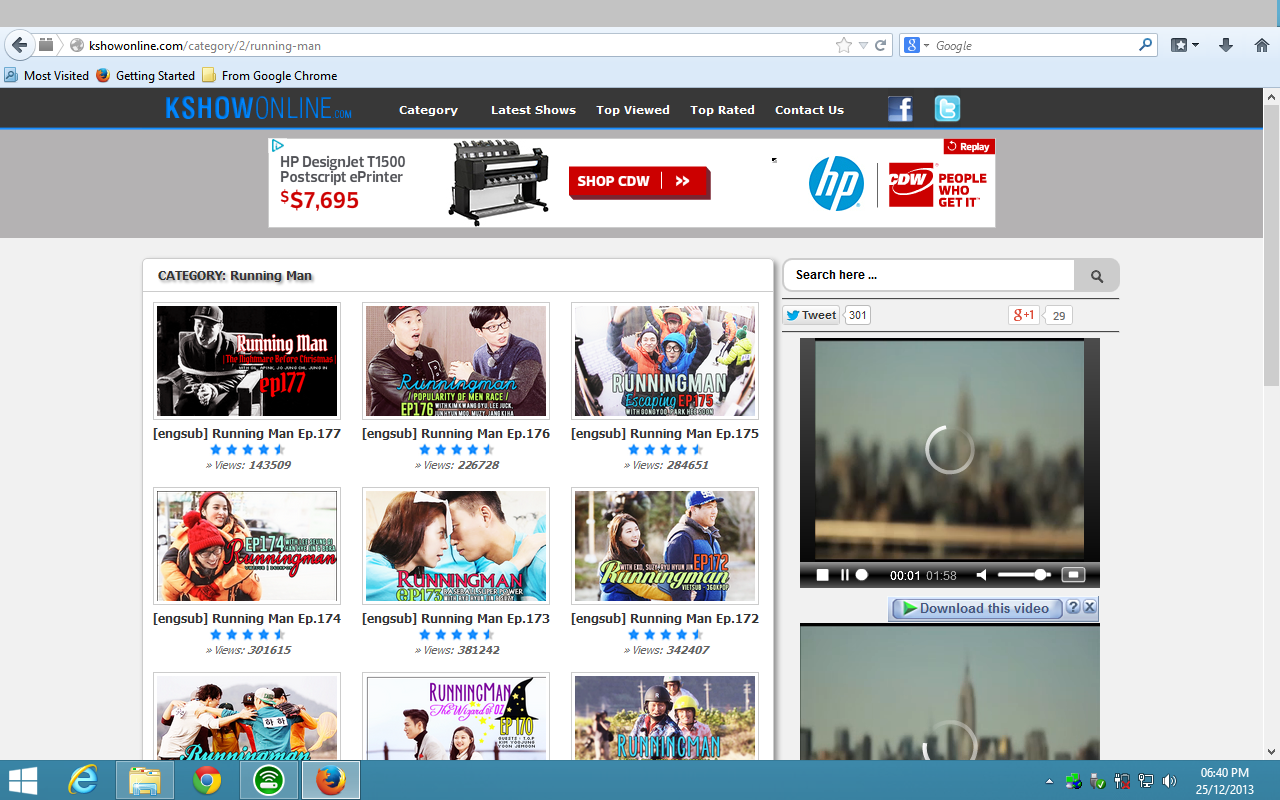
Task: Click the KSHOWONLINE.com logo
Action: [x=259, y=109]
